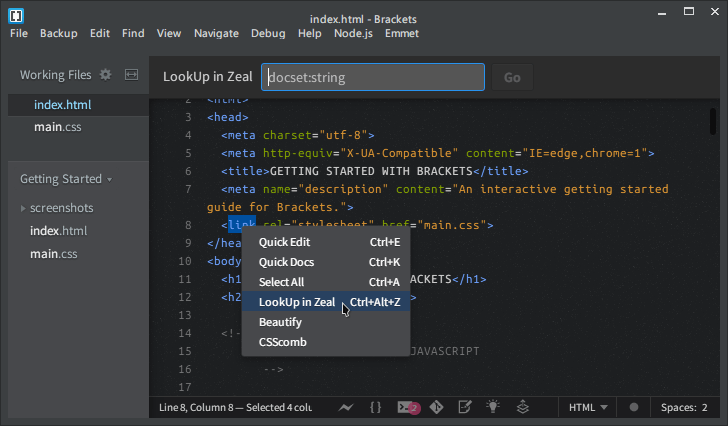Click the editor vertical scrollbar thumb
Viewport: 728px width, 426px height.
click(713, 122)
